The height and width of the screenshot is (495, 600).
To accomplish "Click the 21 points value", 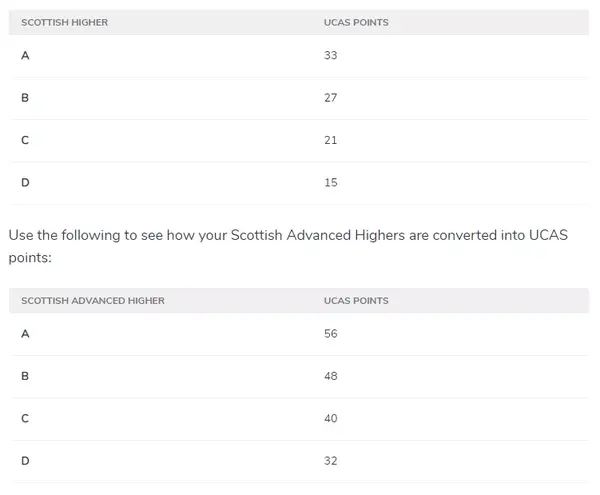I will 331,140.
